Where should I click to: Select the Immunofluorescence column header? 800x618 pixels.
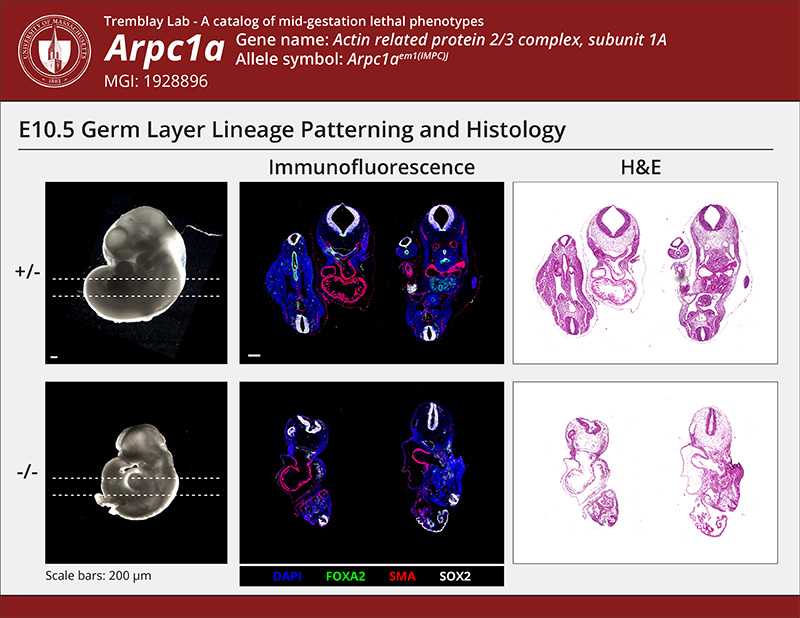pyautogui.click(x=371, y=167)
